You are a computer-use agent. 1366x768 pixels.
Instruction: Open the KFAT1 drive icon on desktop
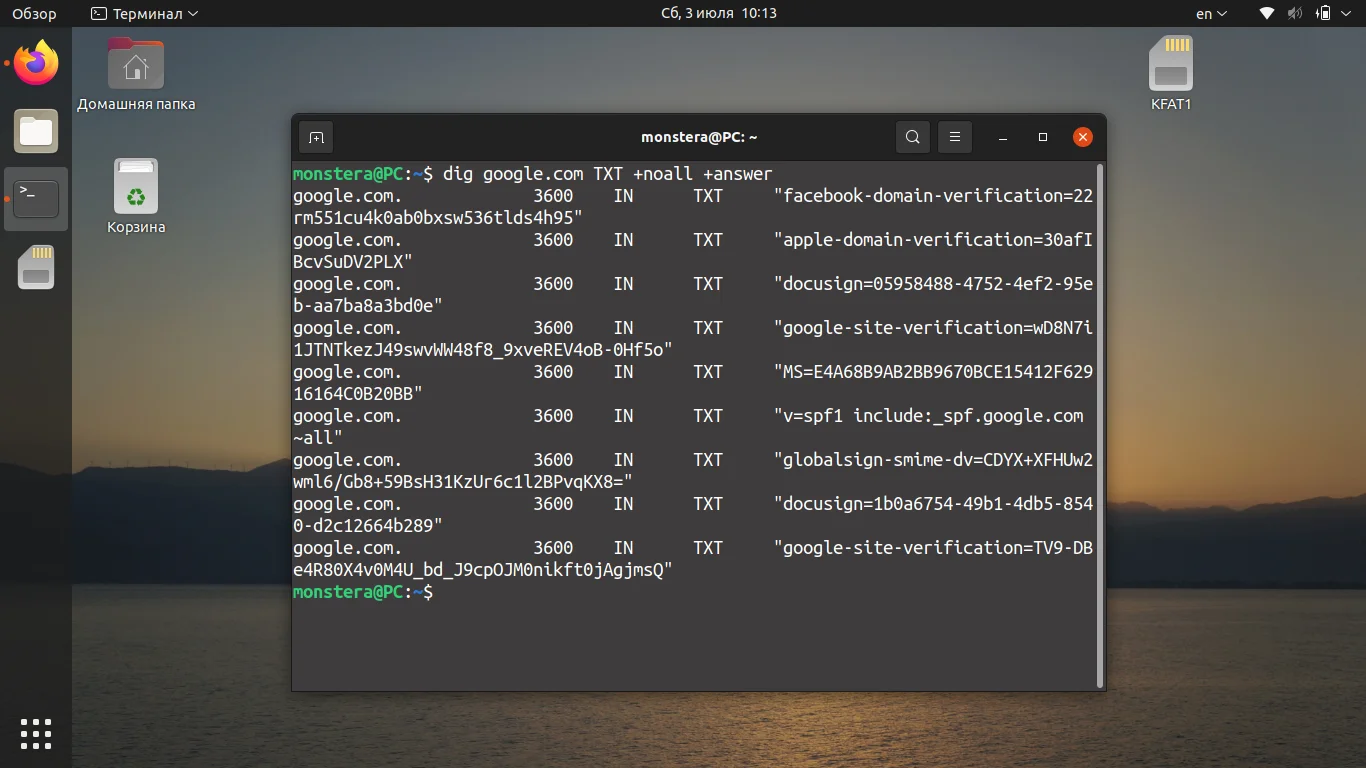pyautogui.click(x=1170, y=62)
